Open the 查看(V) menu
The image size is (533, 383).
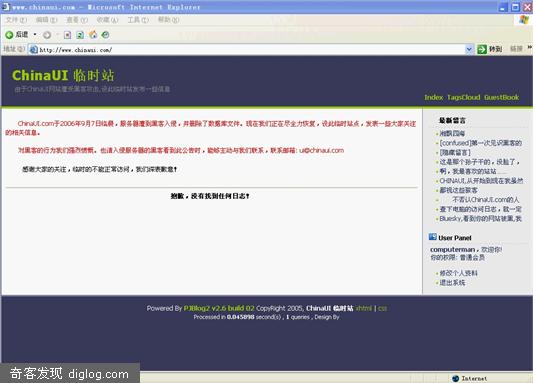(77, 20)
